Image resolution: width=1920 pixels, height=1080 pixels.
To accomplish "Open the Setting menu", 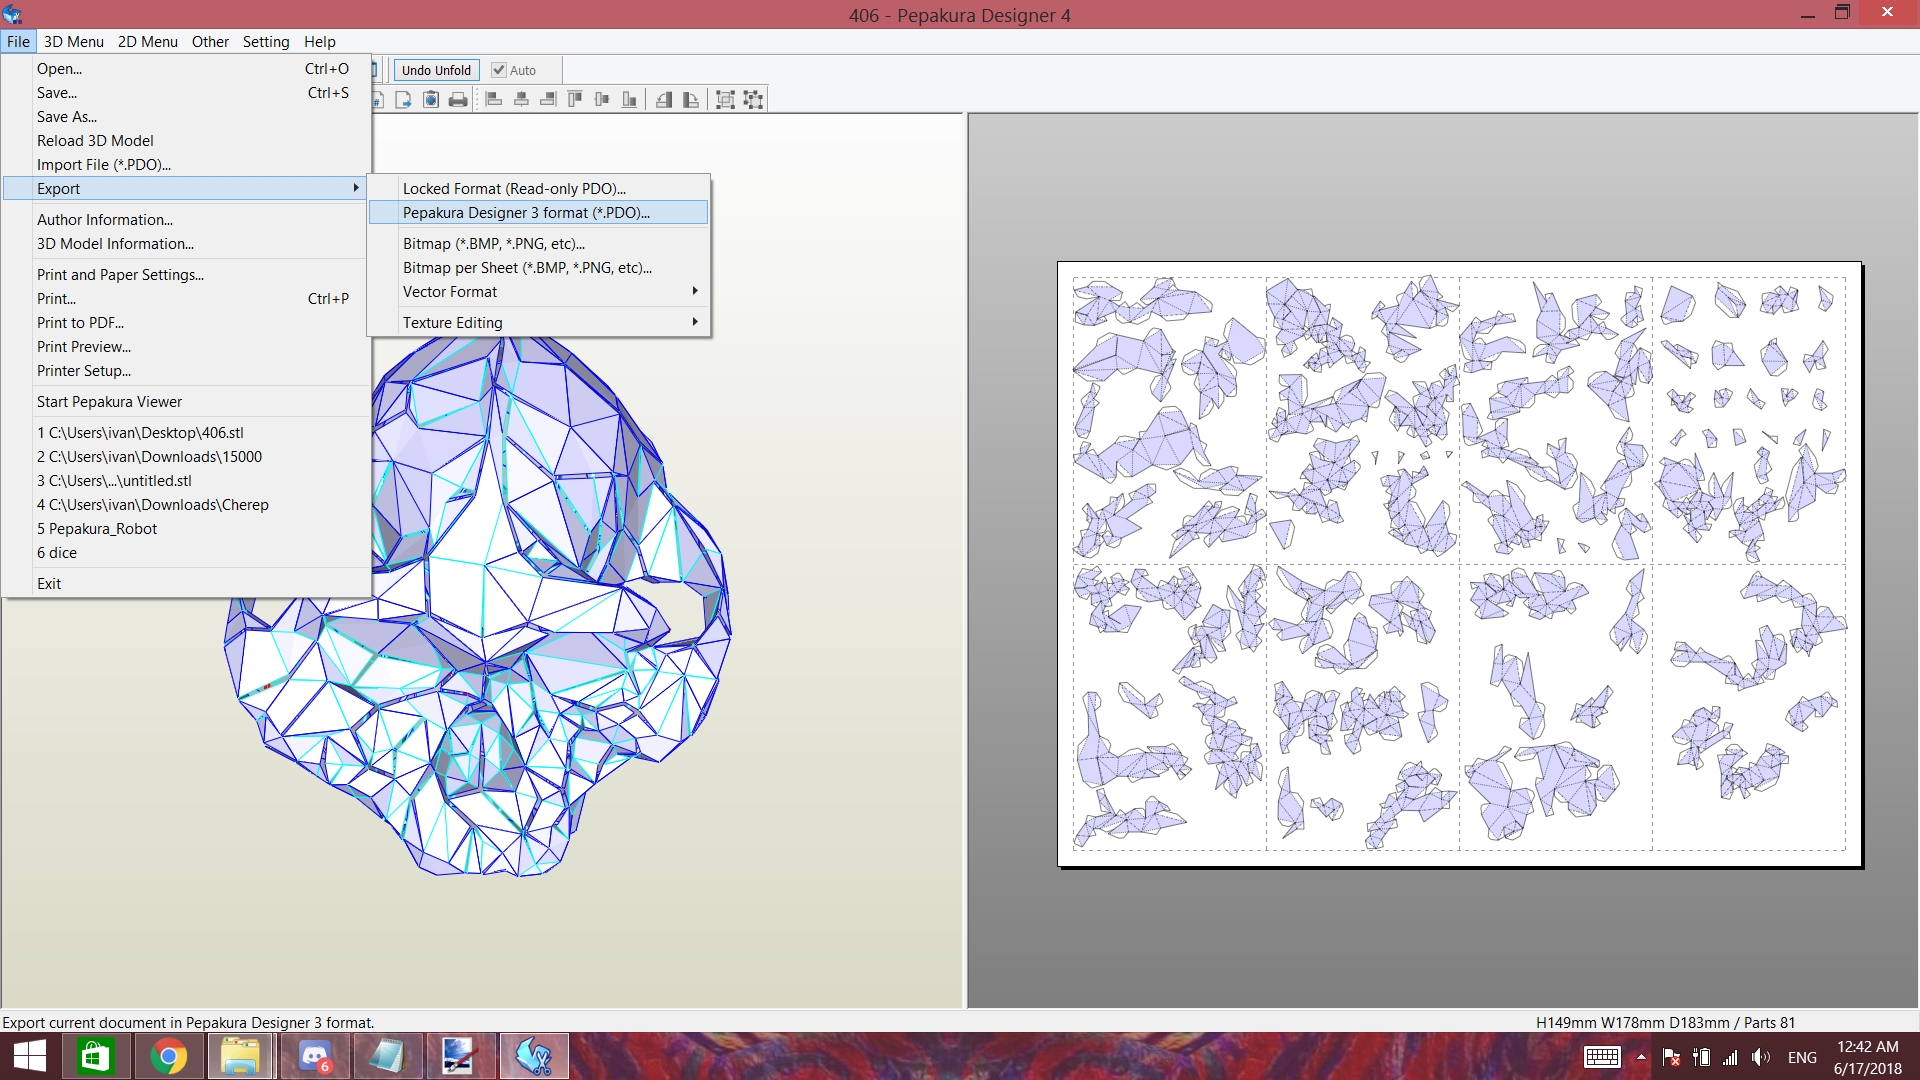I will point(266,41).
